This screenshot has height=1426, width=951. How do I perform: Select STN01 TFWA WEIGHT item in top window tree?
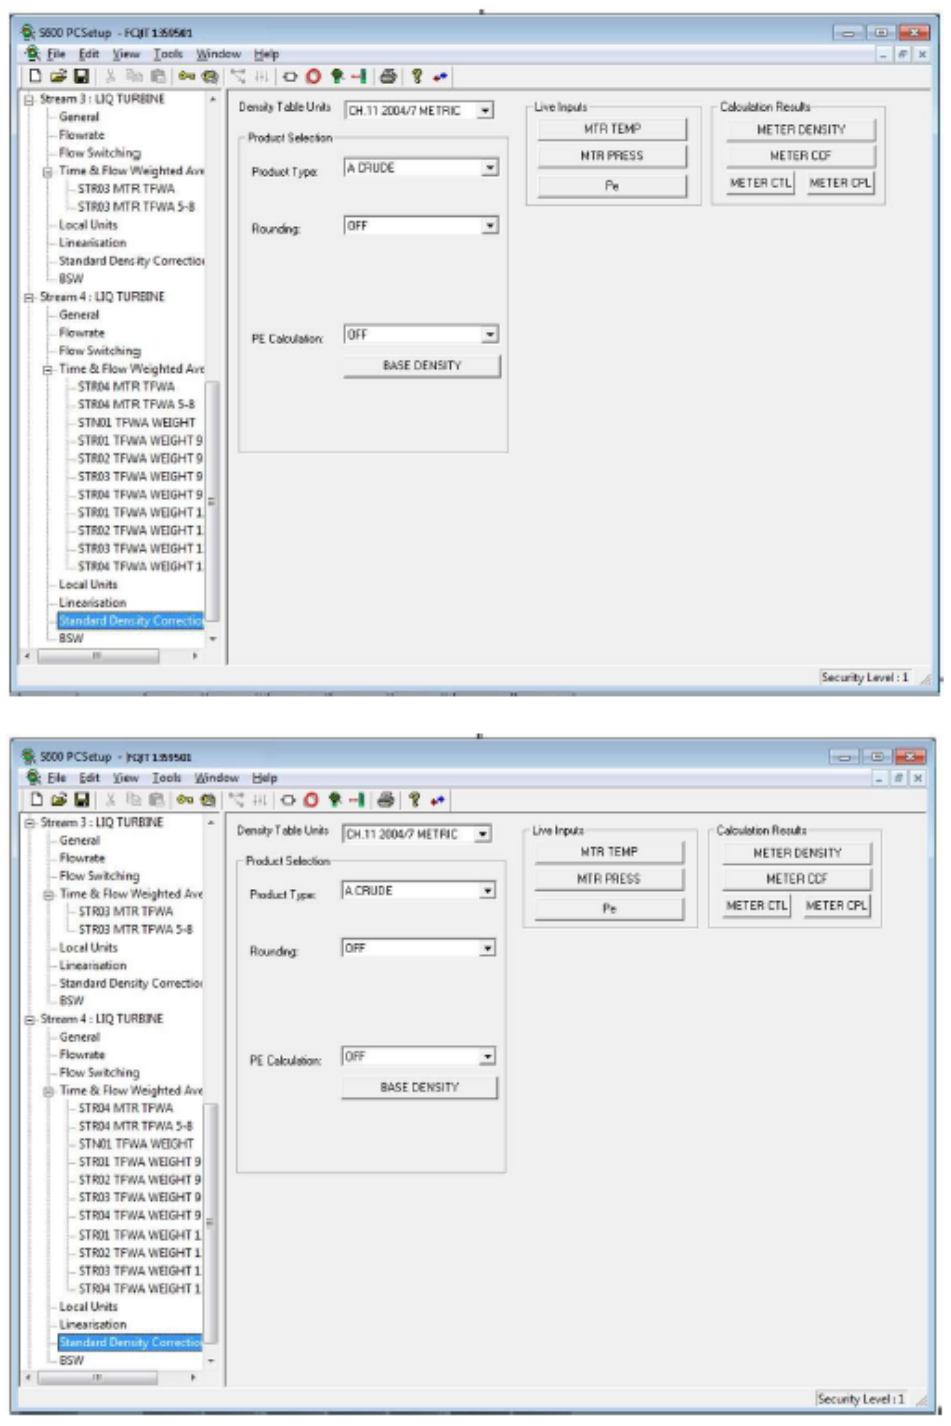tap(136, 423)
